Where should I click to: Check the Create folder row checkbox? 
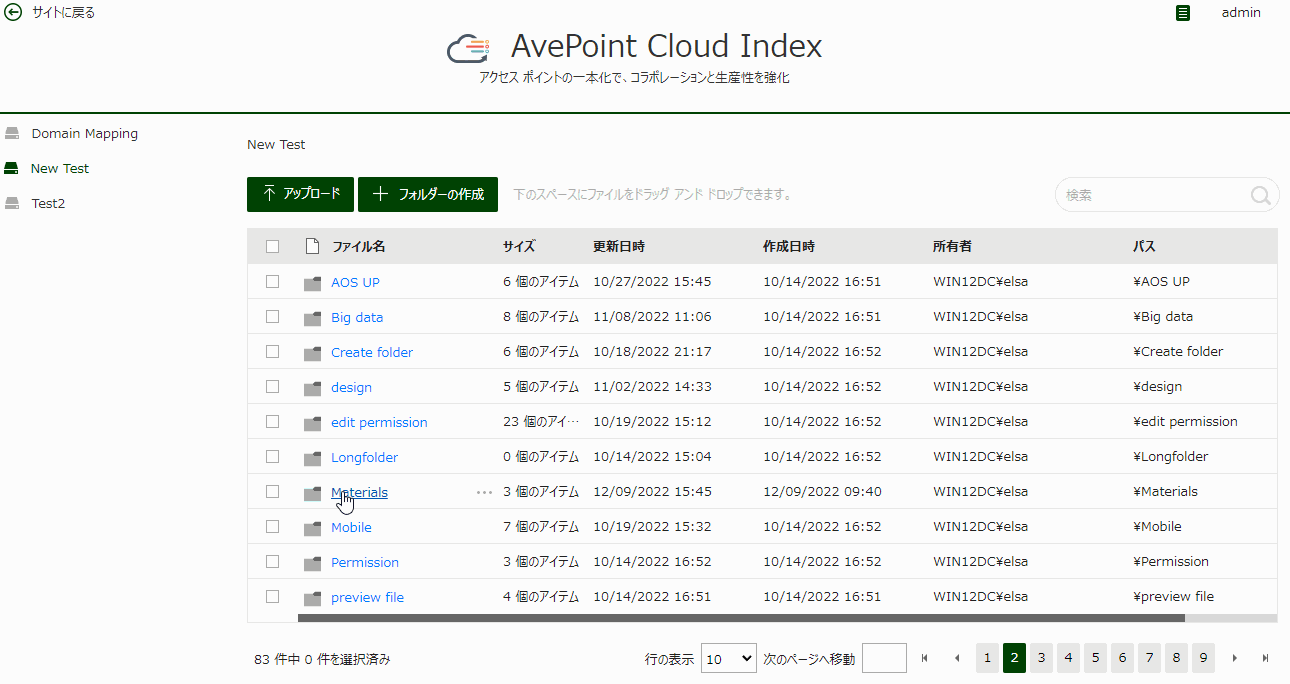pyautogui.click(x=272, y=351)
